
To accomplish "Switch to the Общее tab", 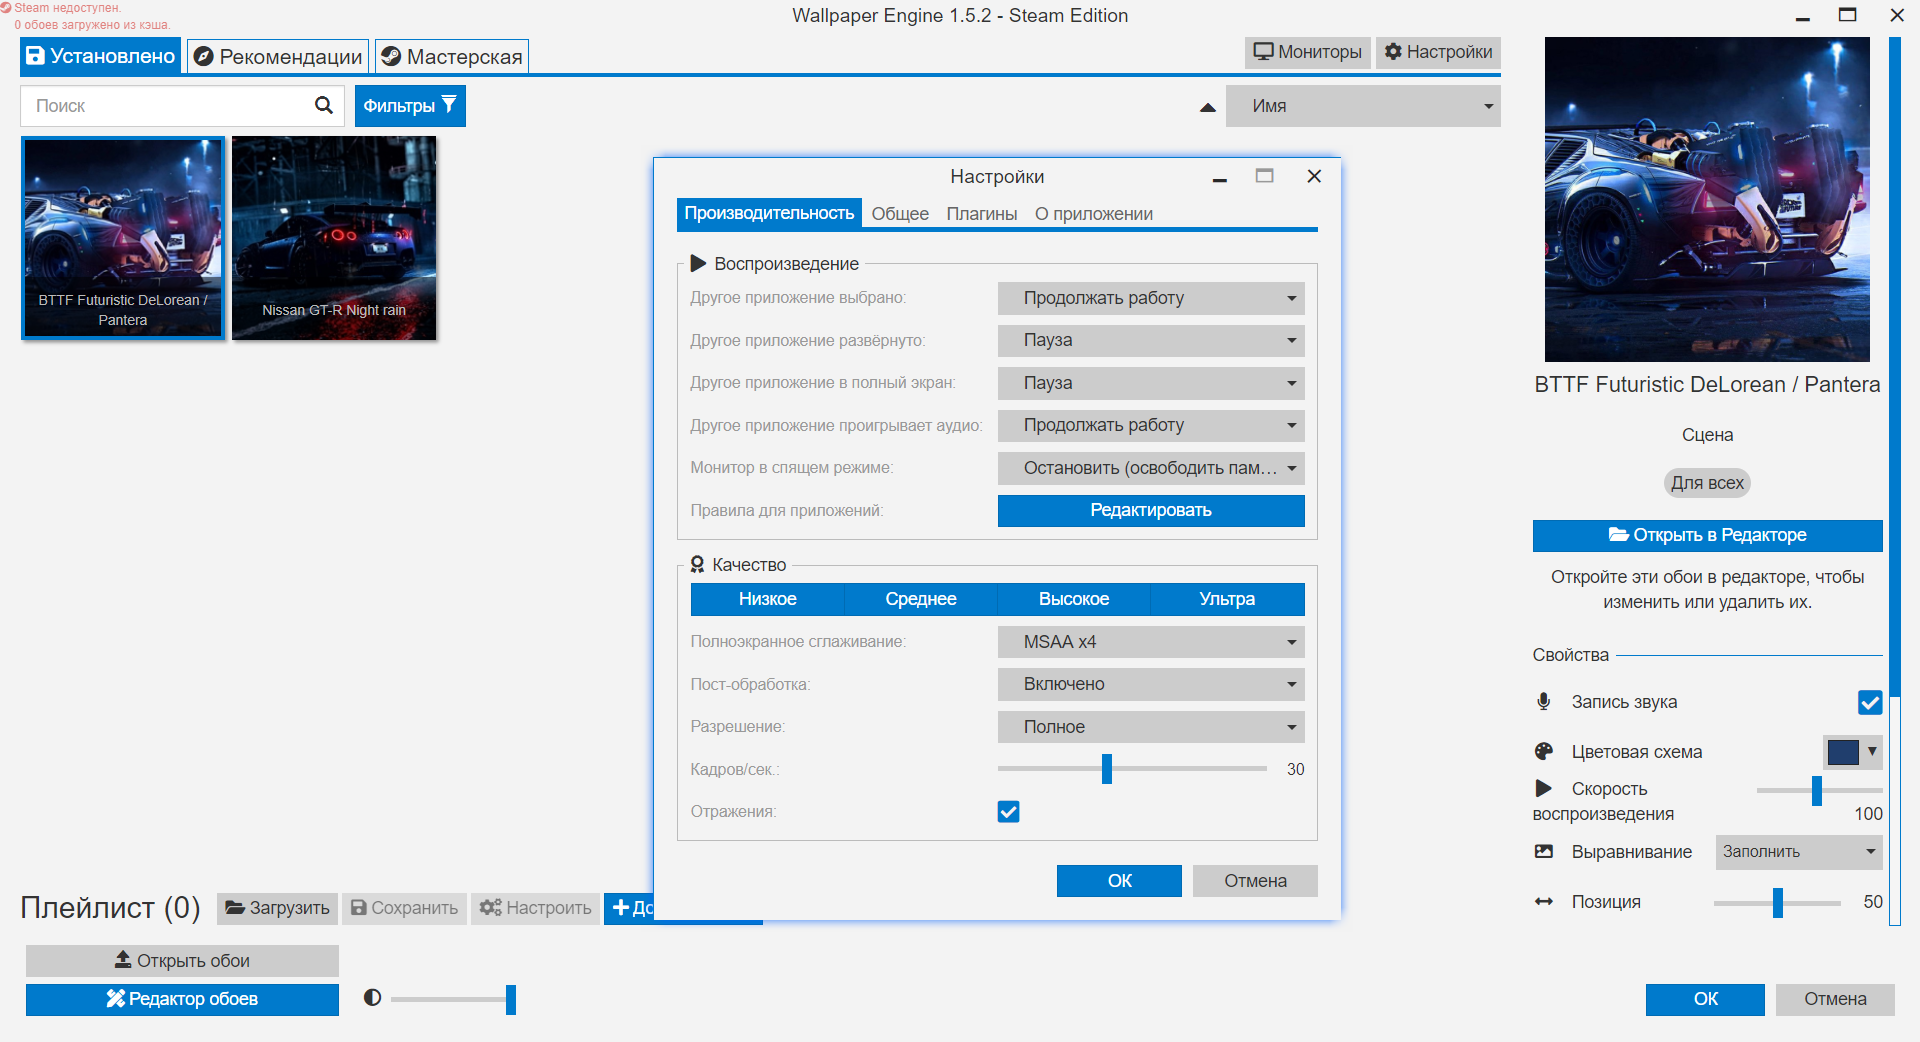I will 900,214.
